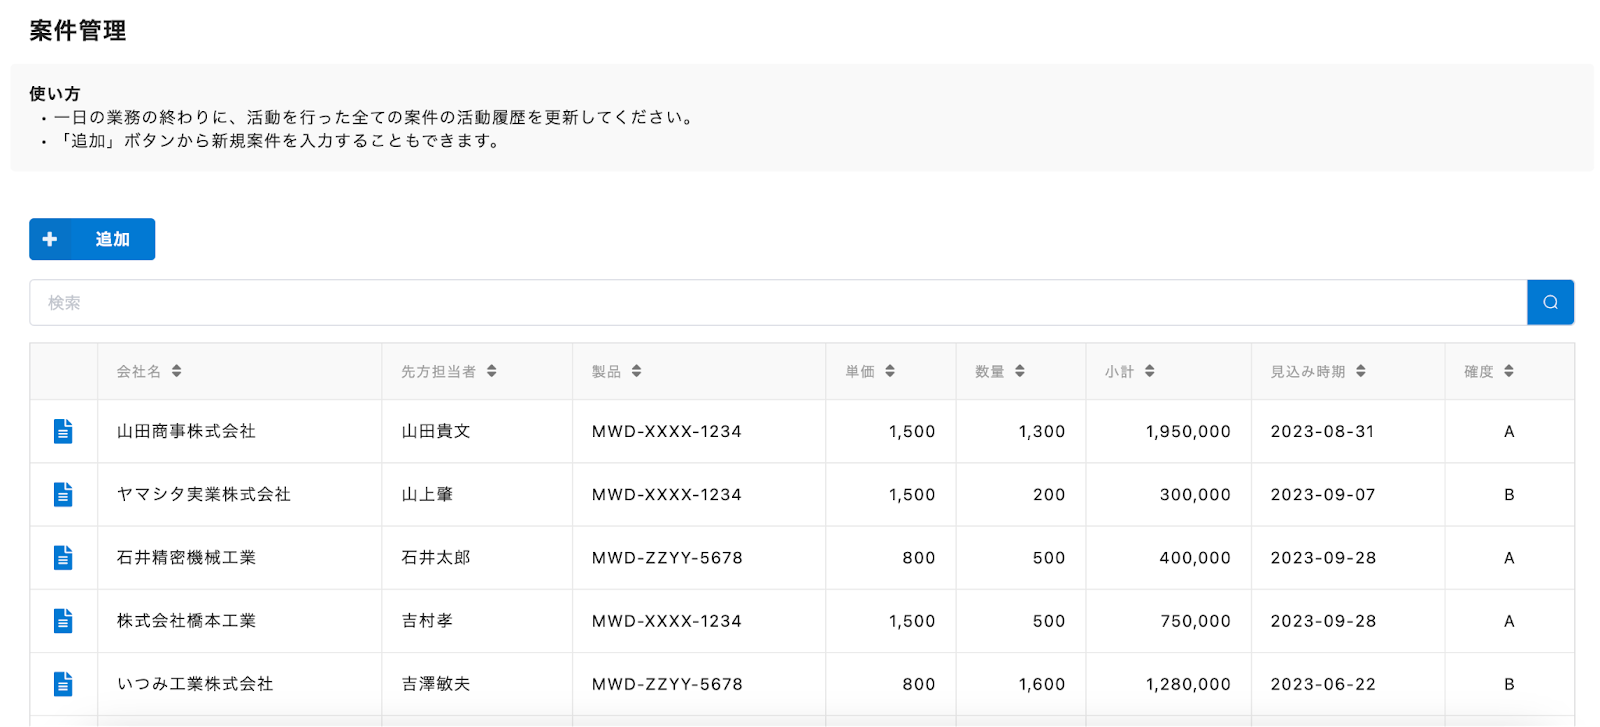This screenshot has height=727, width=1600.
Task: Click 確度 value in ヤマシタ実業株式会社 row
Action: coord(1509,494)
